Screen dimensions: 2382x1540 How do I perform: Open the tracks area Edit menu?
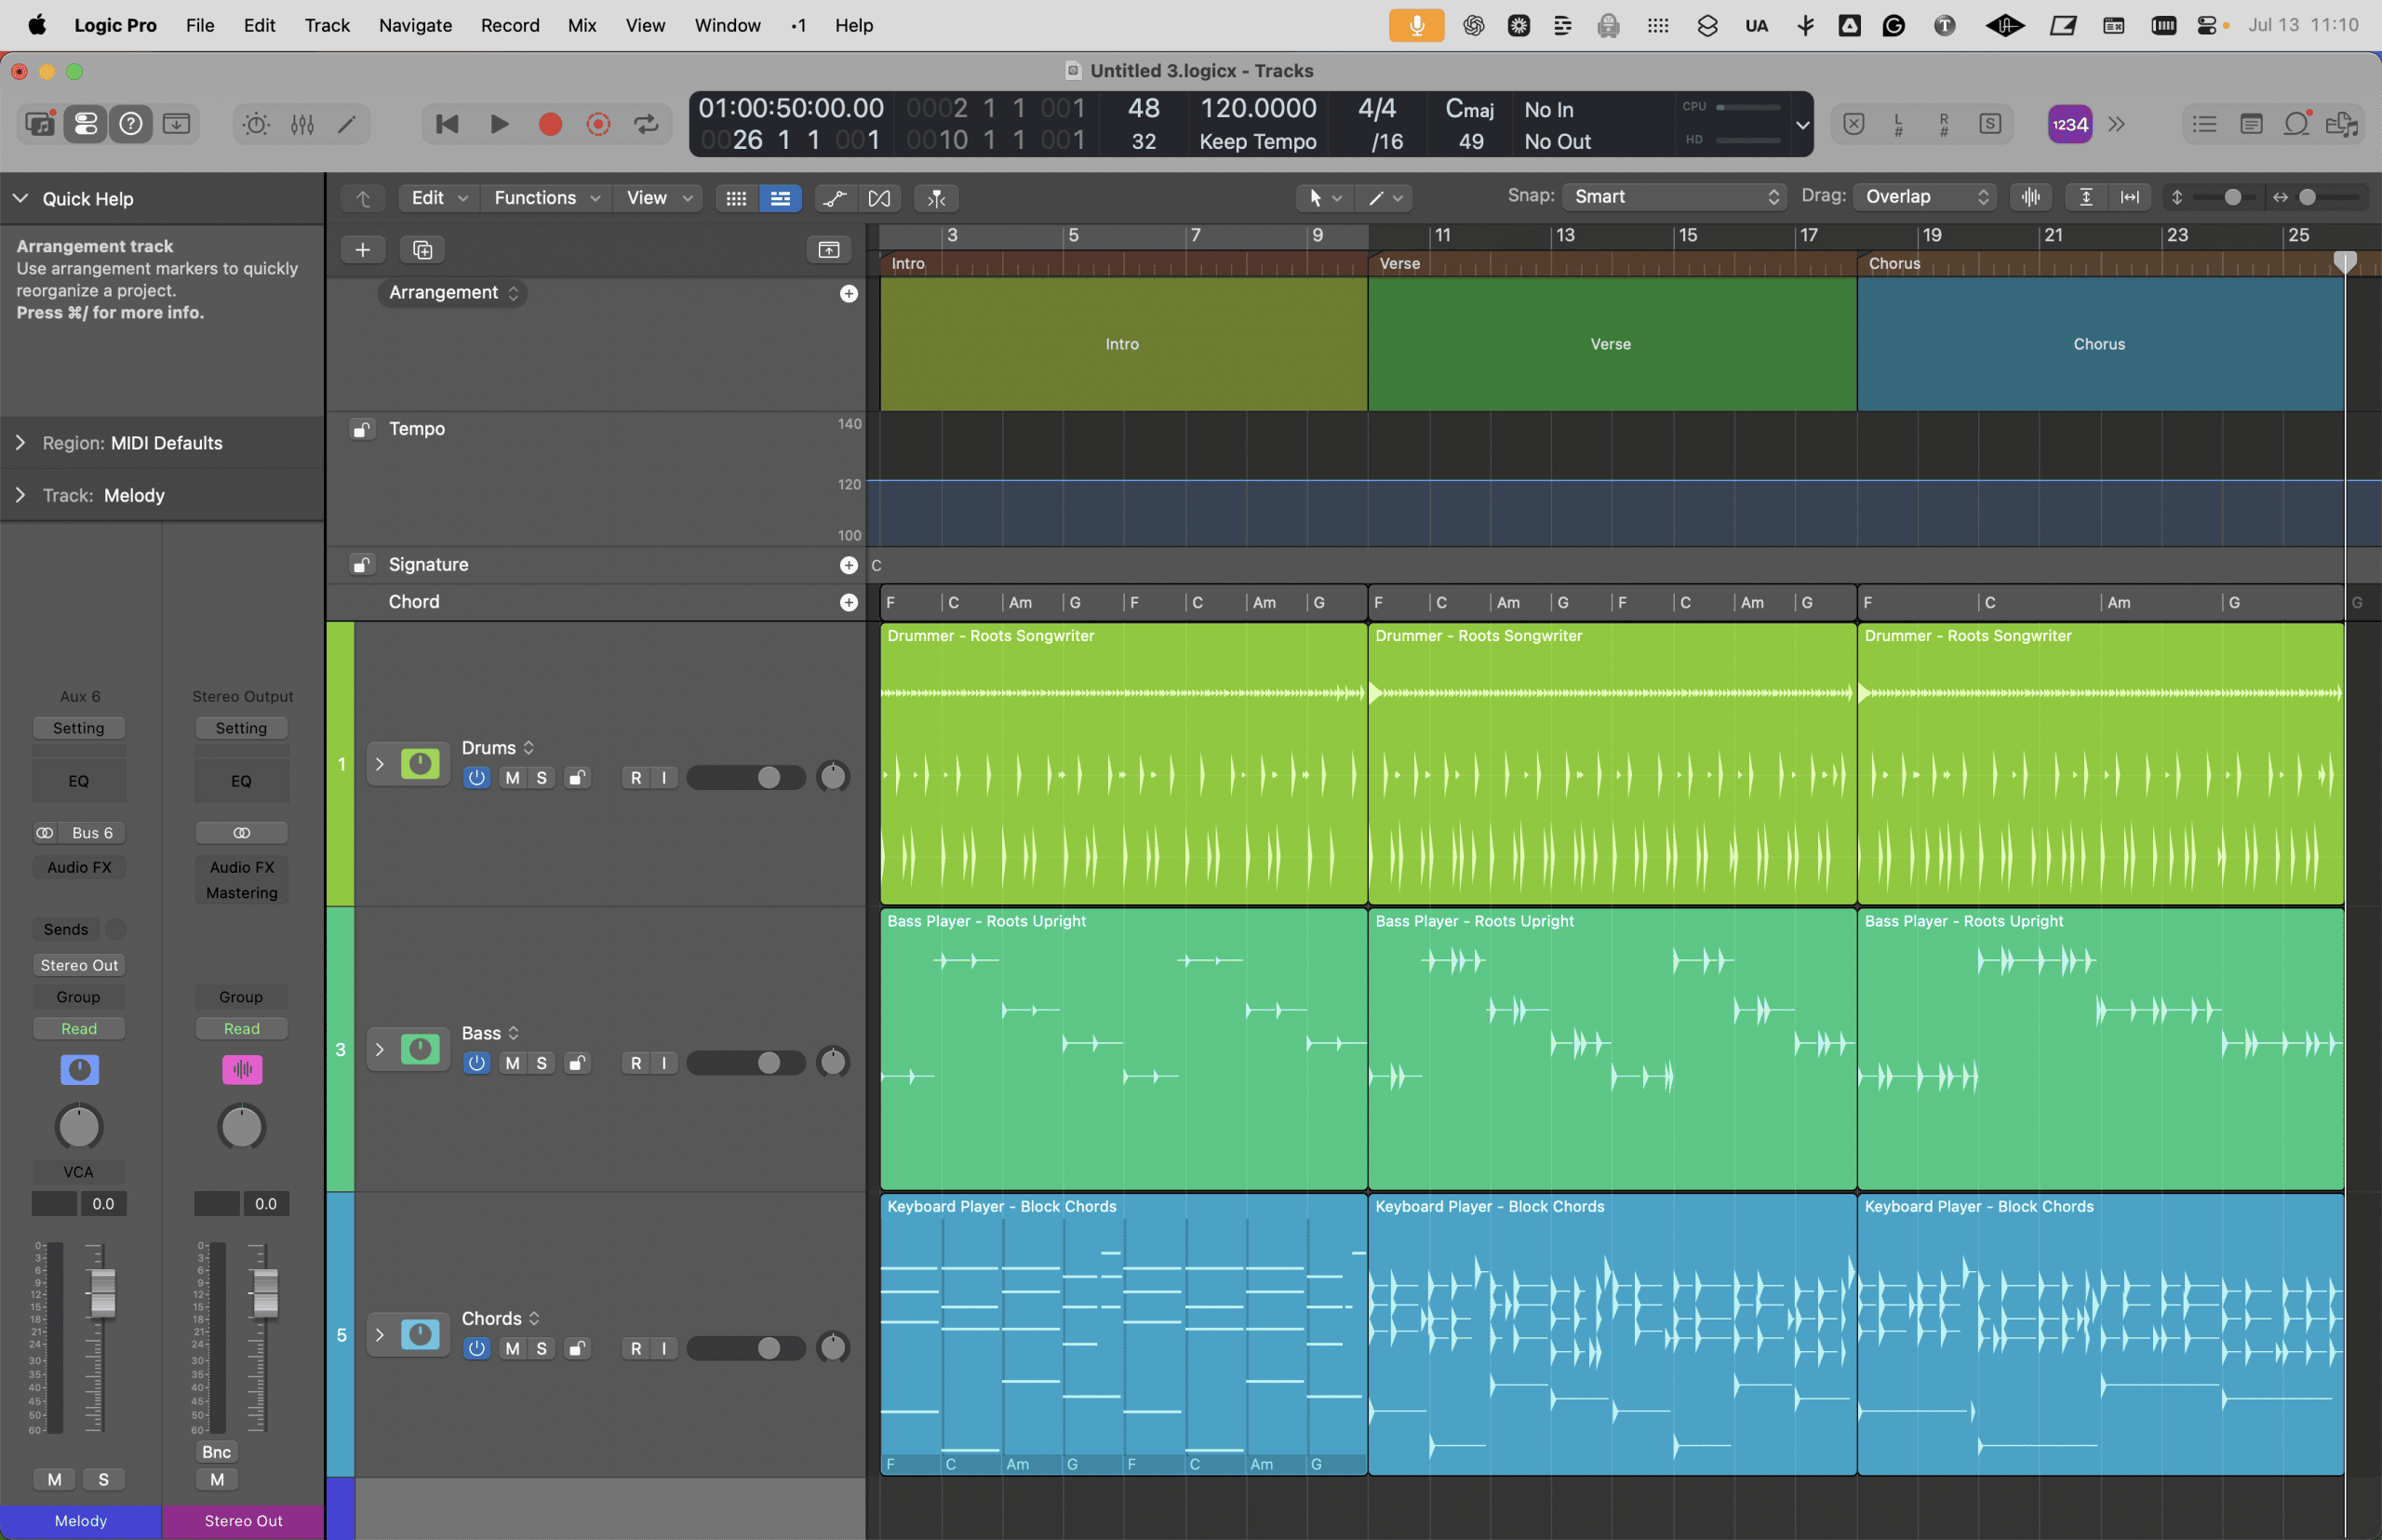click(x=438, y=198)
